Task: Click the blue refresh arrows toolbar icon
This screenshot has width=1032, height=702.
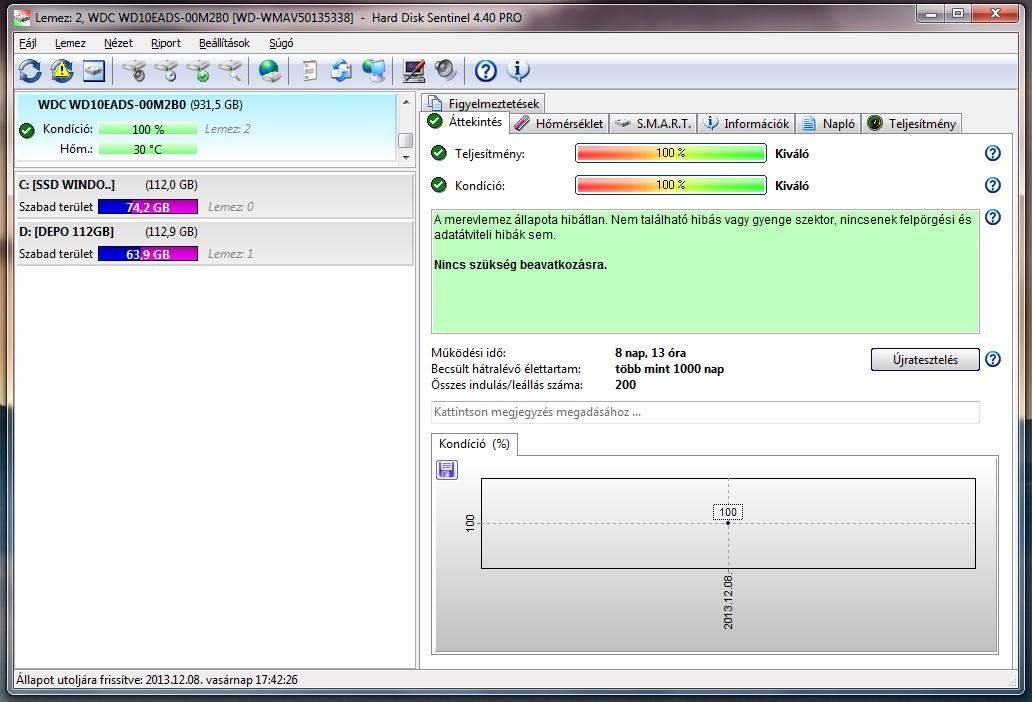Action: (30, 70)
